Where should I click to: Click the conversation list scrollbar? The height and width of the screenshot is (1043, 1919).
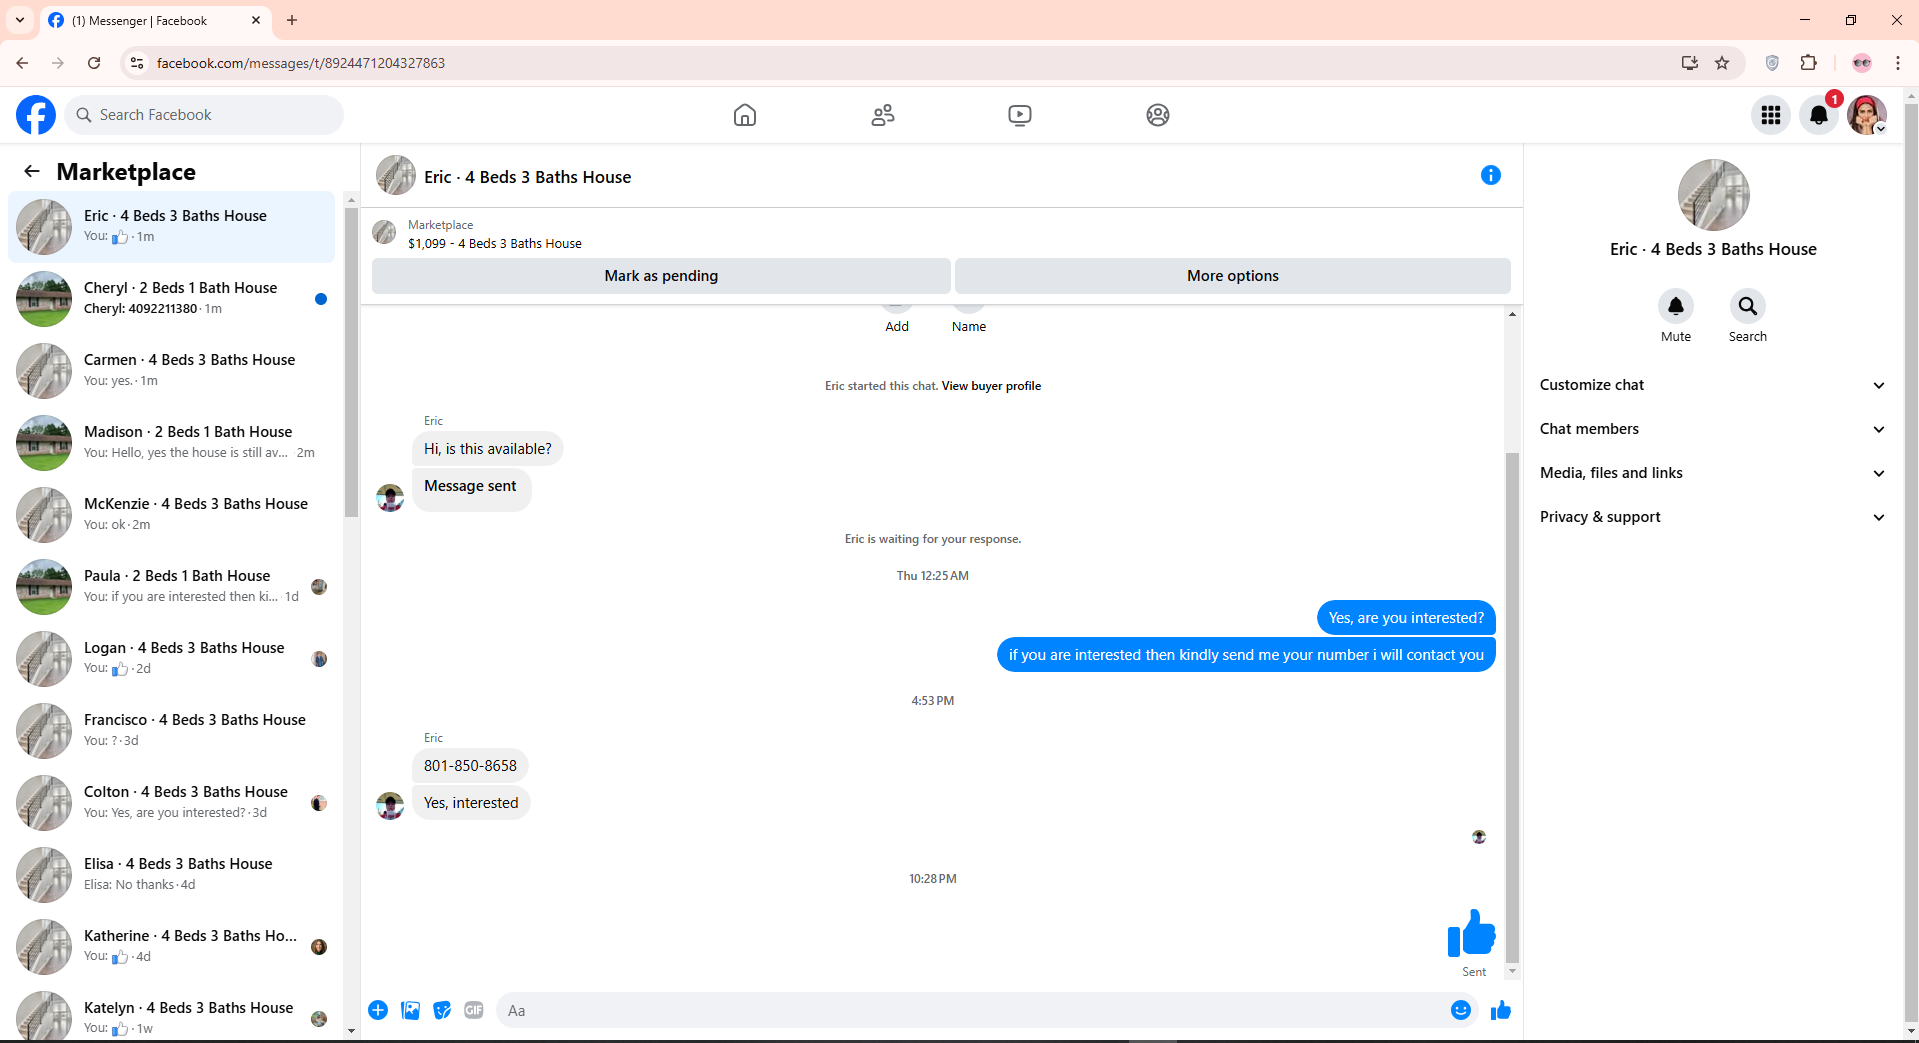click(x=351, y=360)
